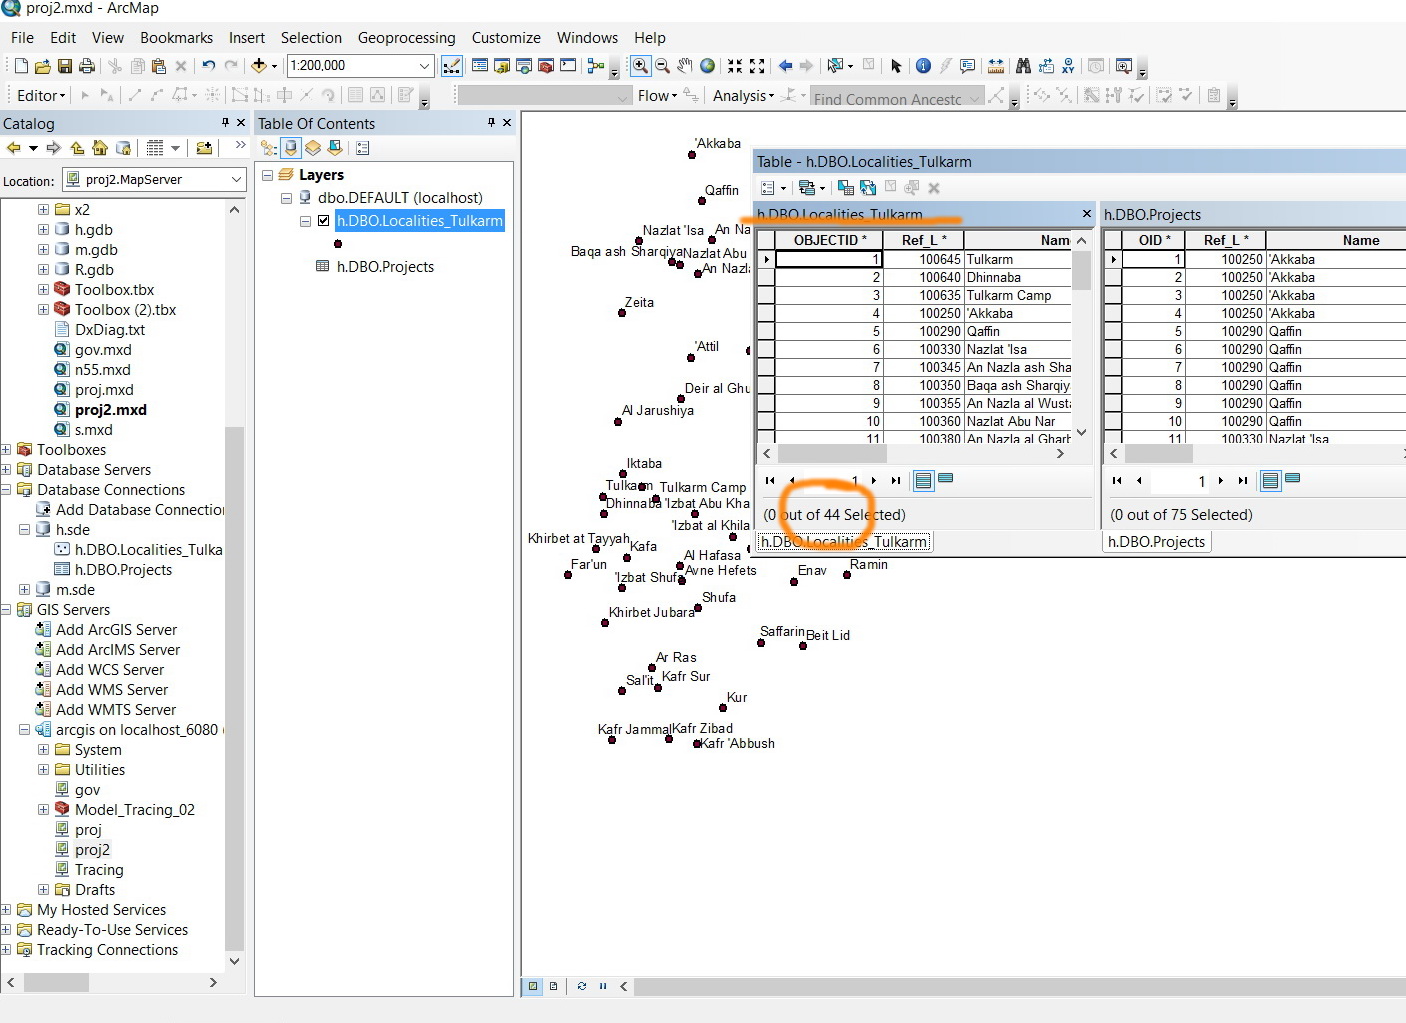Show all records in Projects table
Screen dimensions: 1406x1023
[1271, 481]
